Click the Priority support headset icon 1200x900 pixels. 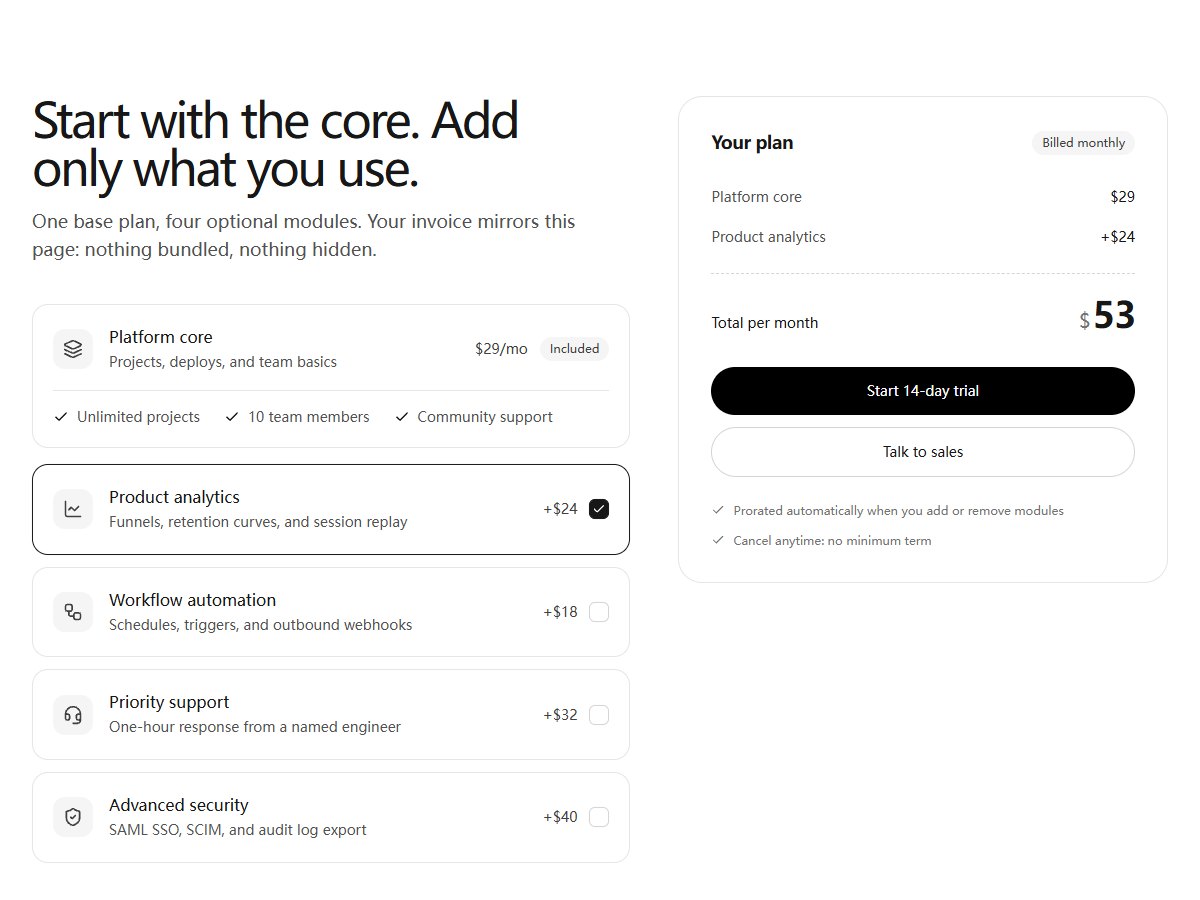[73, 715]
